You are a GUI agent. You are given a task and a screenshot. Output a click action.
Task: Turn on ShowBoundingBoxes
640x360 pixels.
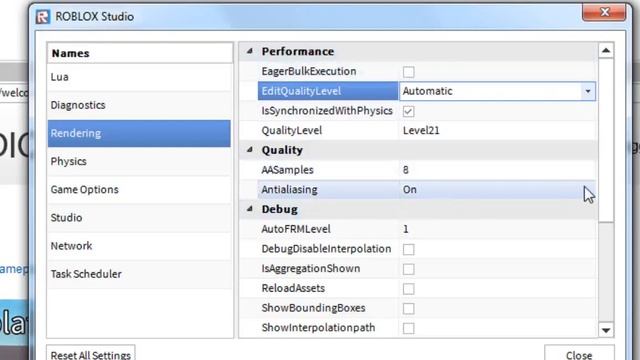[409, 309]
